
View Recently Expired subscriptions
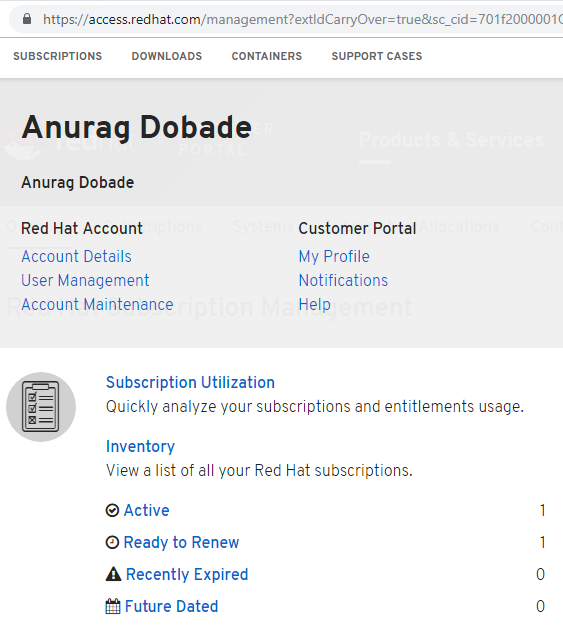point(187,574)
